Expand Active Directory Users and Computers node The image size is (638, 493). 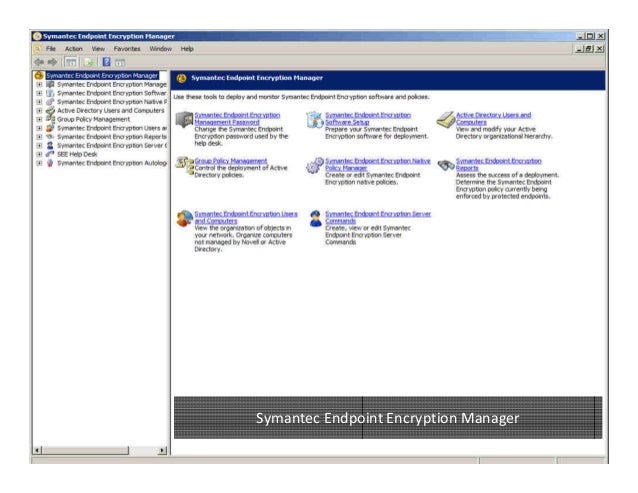[39, 111]
